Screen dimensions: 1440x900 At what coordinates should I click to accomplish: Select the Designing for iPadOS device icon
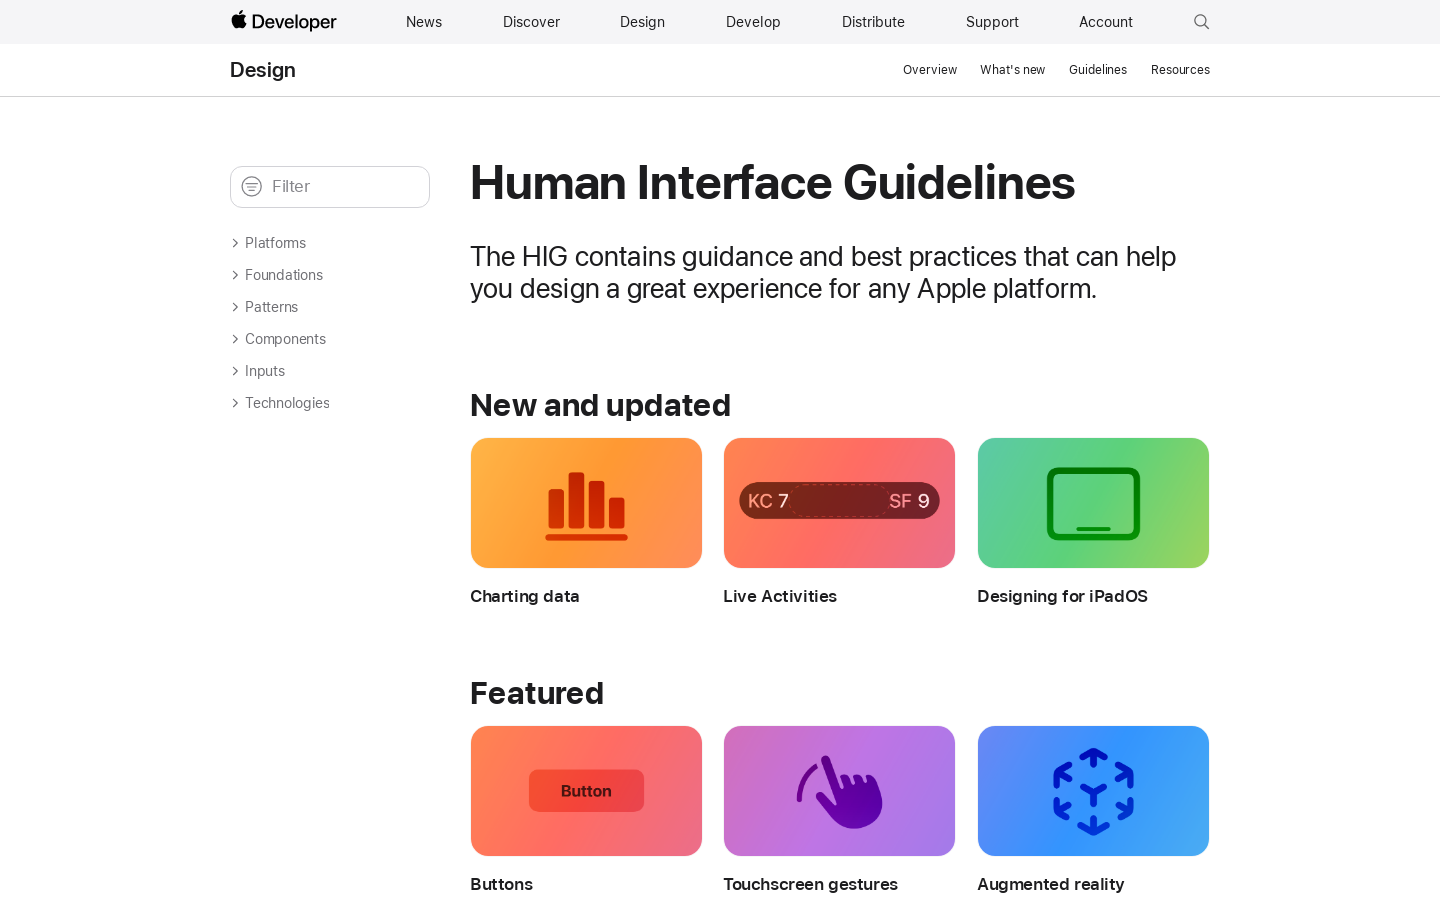pyautogui.click(x=1093, y=503)
